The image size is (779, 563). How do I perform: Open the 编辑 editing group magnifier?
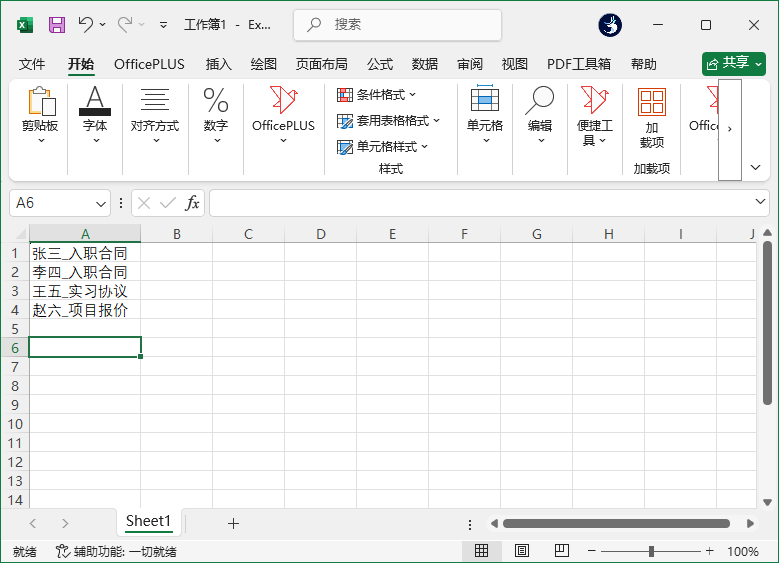point(540,116)
